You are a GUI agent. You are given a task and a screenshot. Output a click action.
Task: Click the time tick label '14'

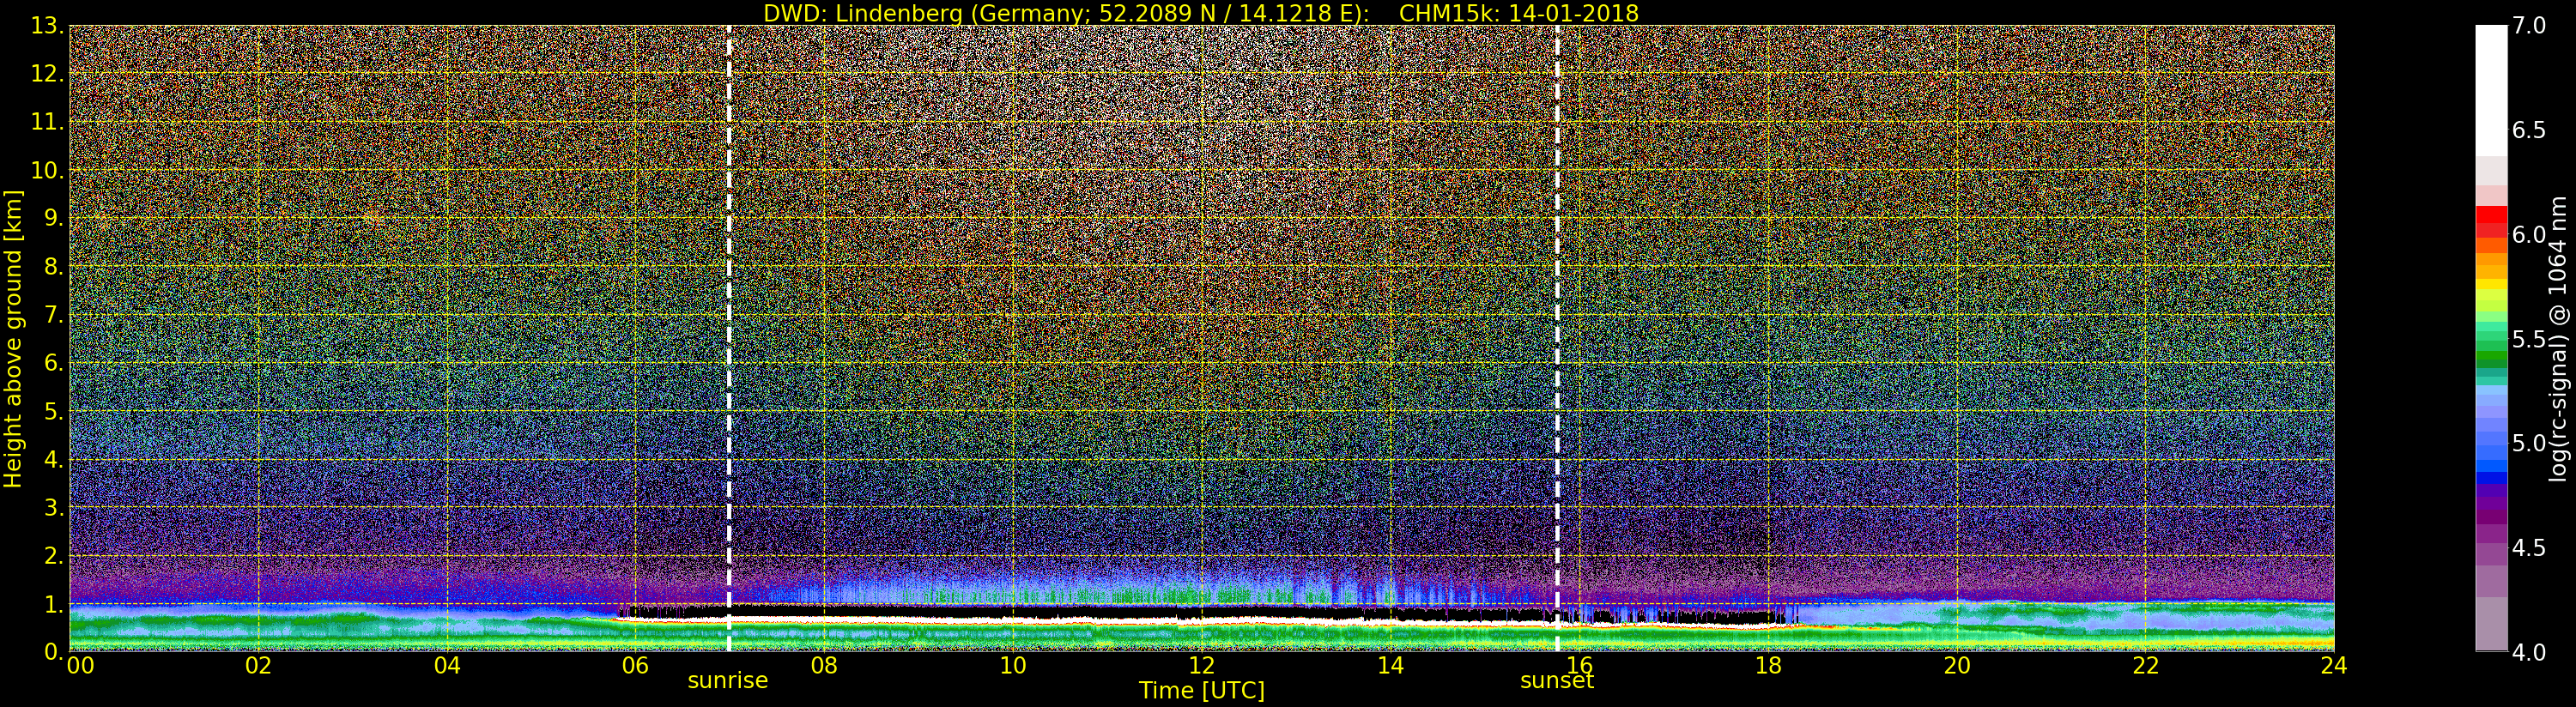coord(1390,666)
